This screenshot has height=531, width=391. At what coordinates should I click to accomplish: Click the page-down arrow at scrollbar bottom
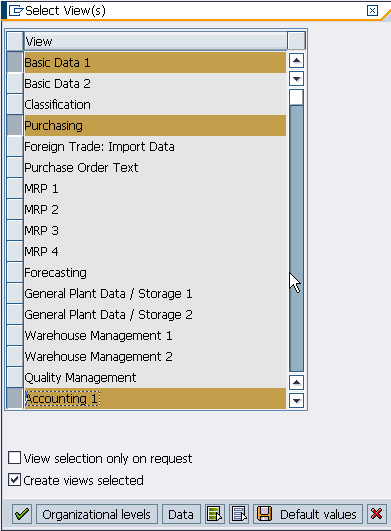pyautogui.click(x=297, y=401)
